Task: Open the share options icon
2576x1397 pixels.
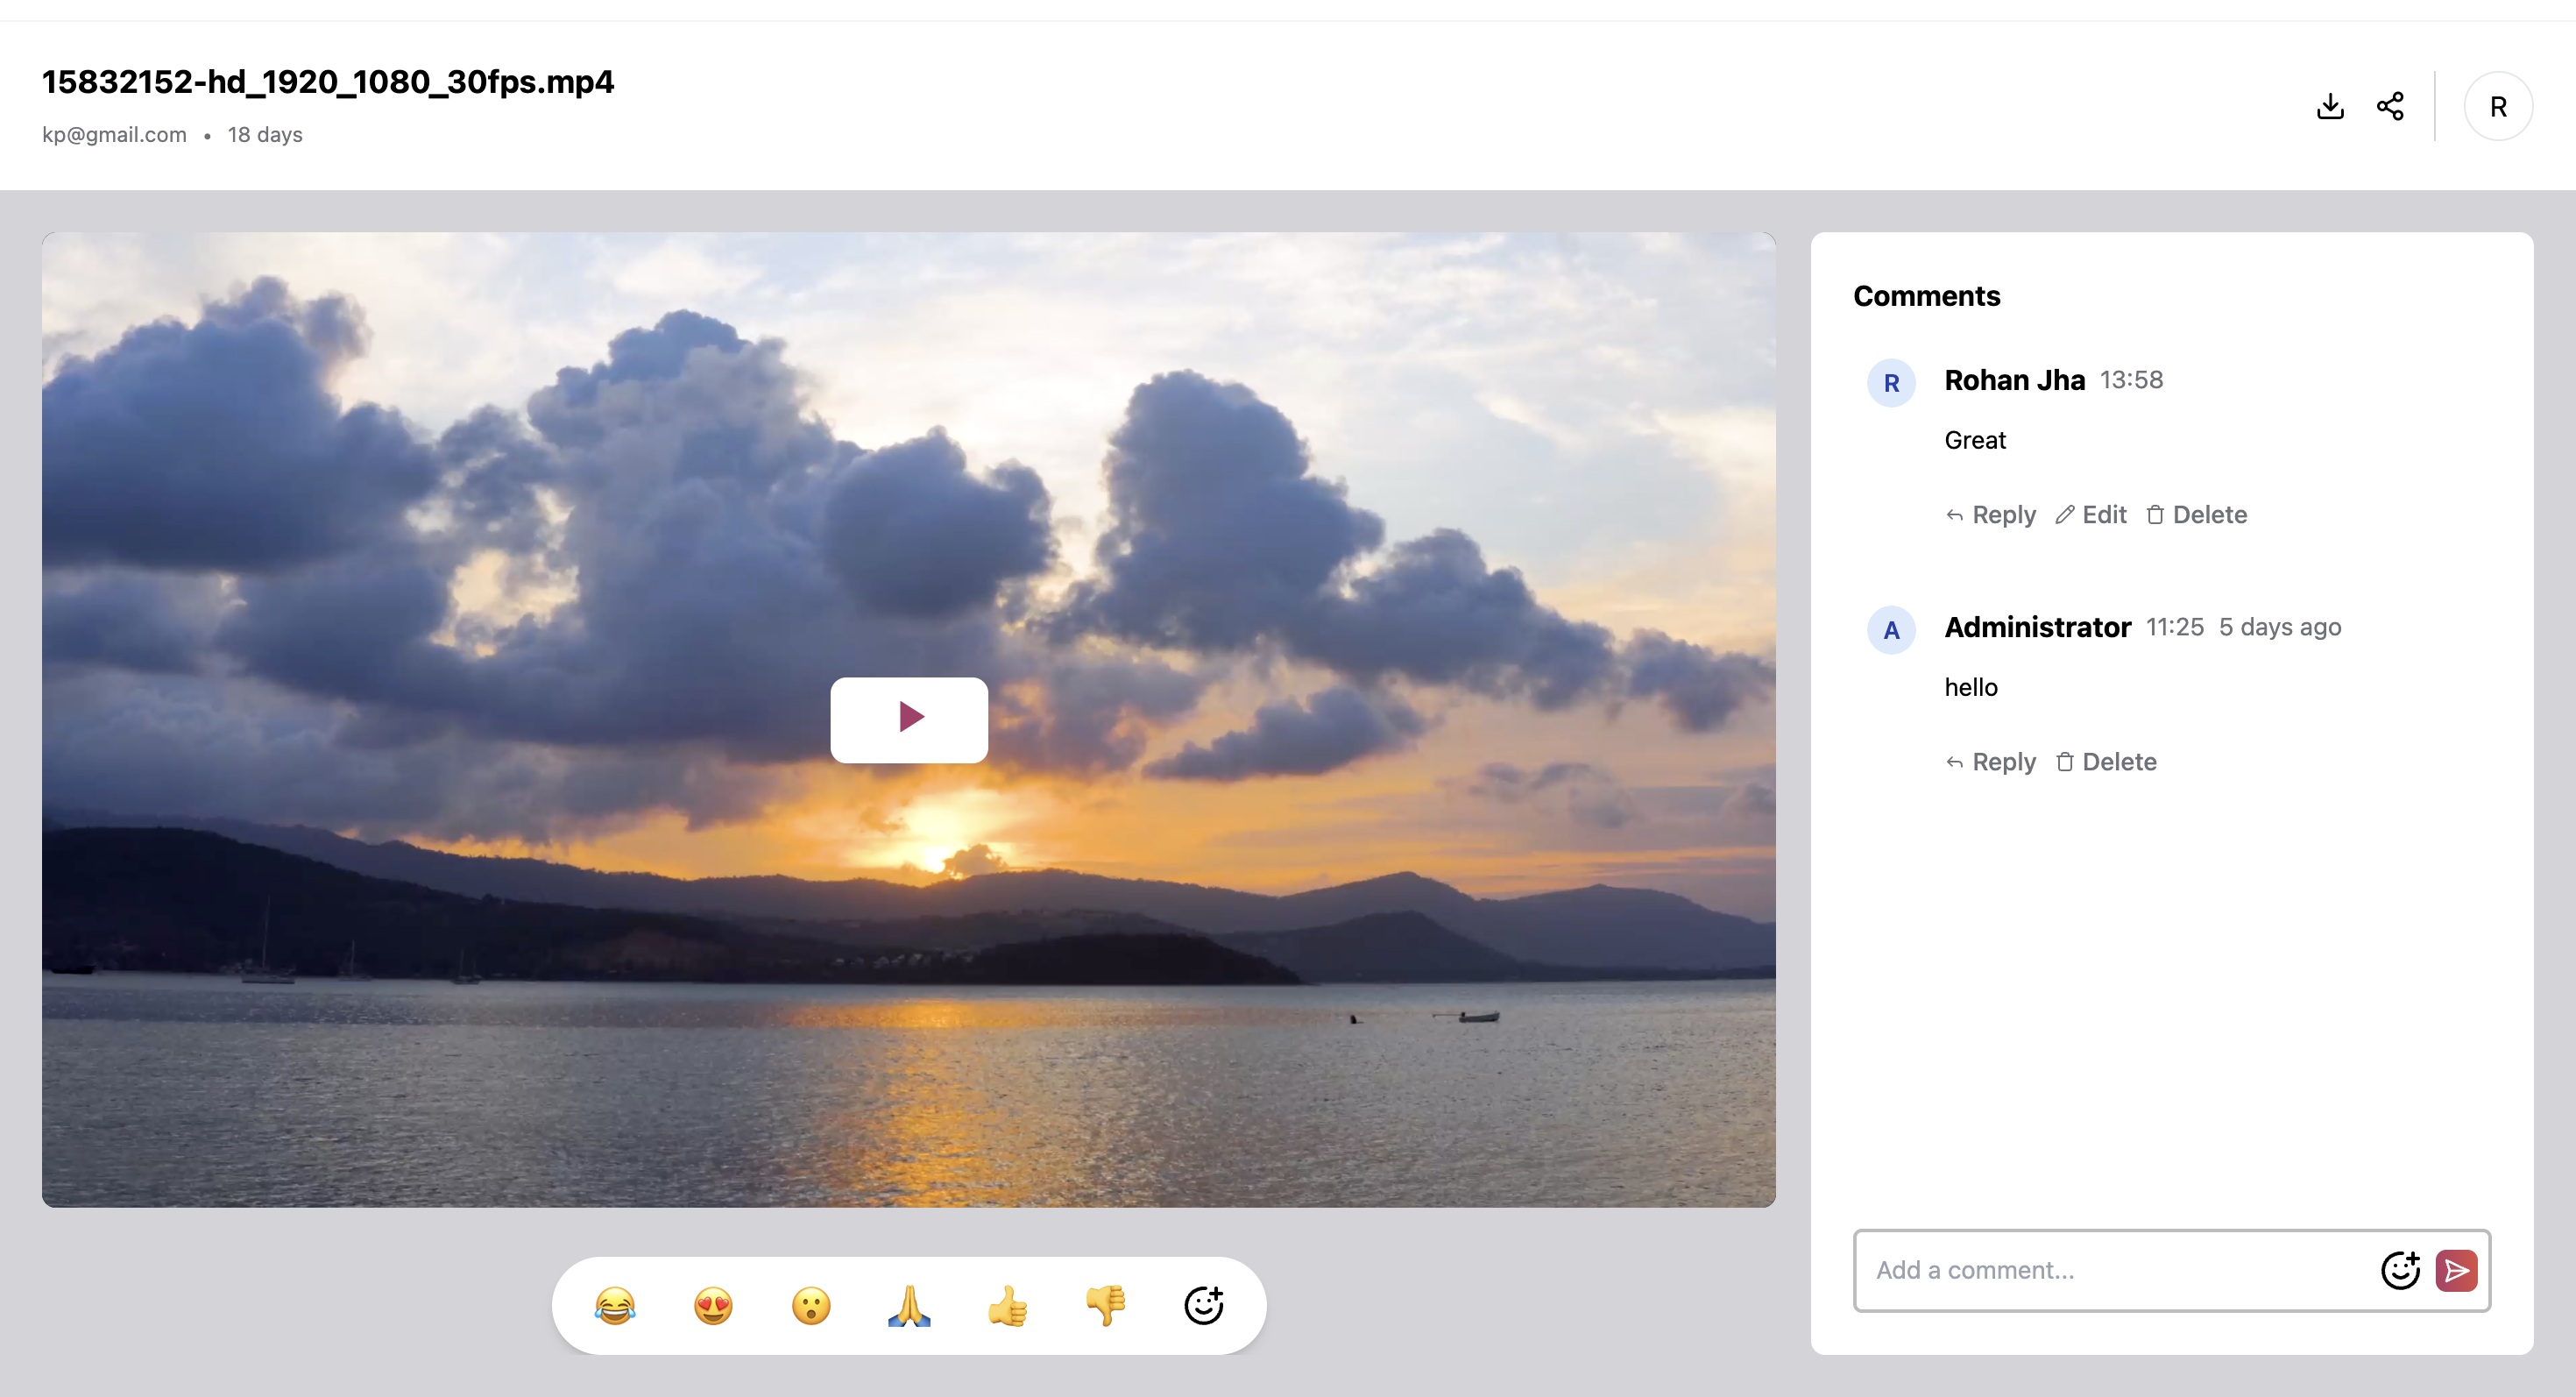Action: click(2390, 106)
